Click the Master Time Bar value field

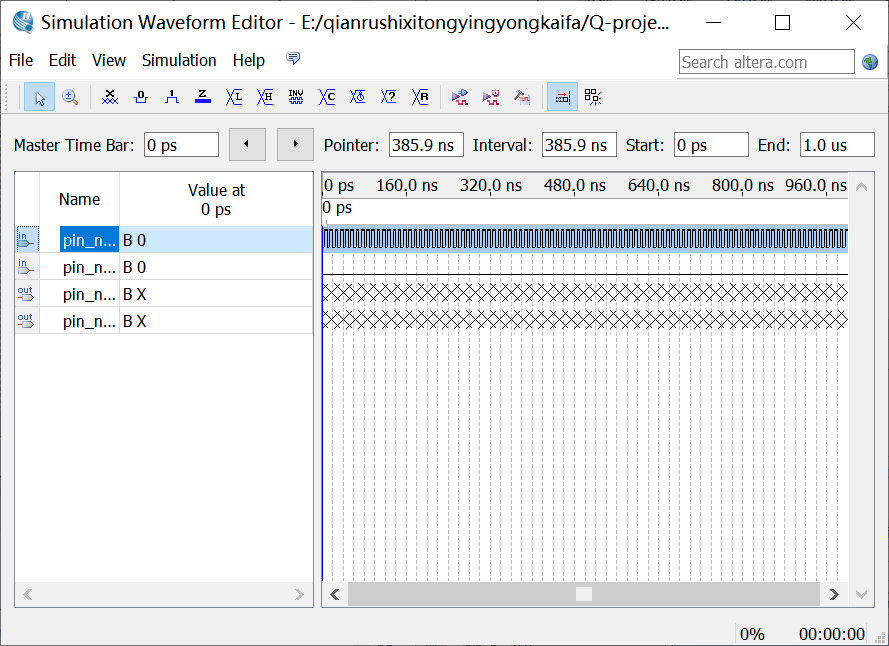click(x=181, y=145)
